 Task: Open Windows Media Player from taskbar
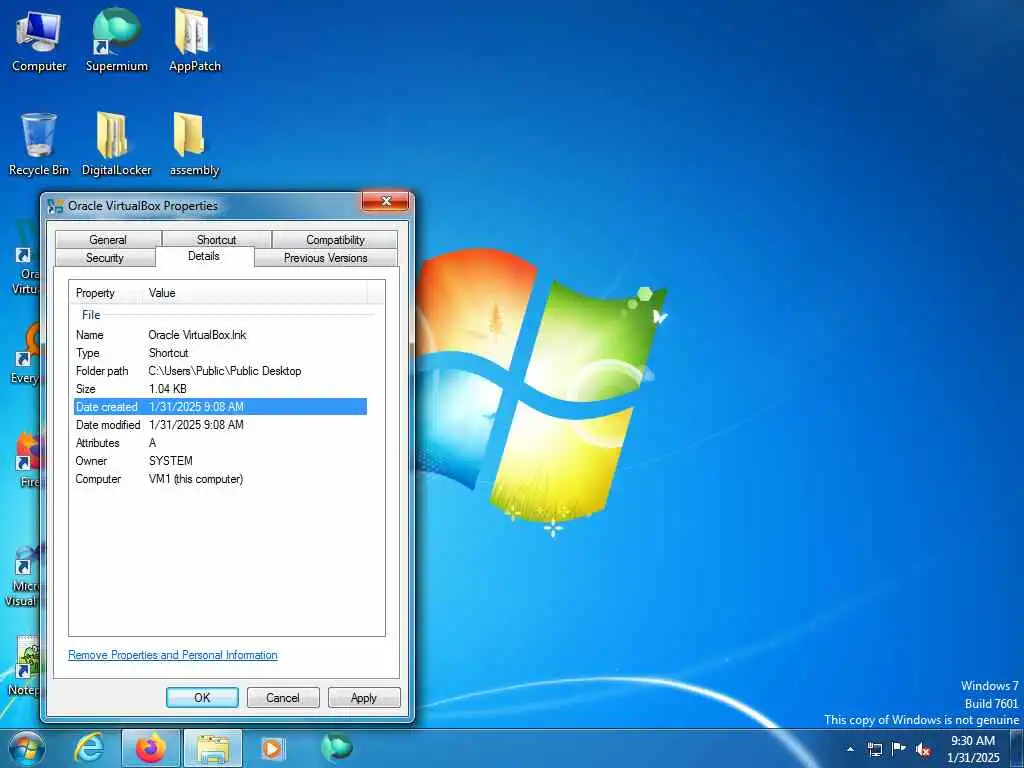point(272,748)
